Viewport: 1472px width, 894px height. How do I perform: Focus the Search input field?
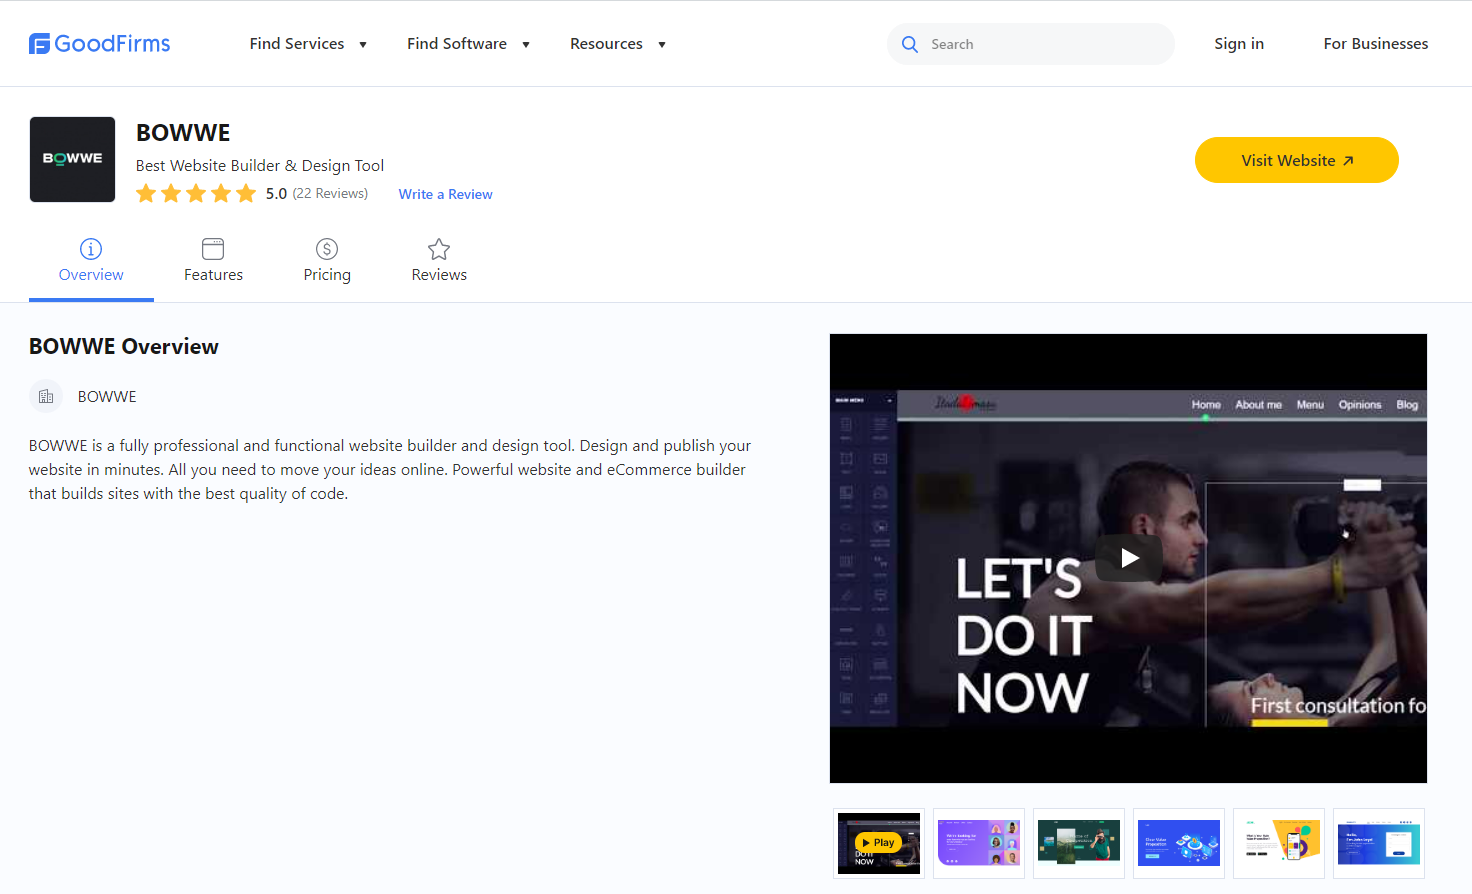tap(1031, 44)
